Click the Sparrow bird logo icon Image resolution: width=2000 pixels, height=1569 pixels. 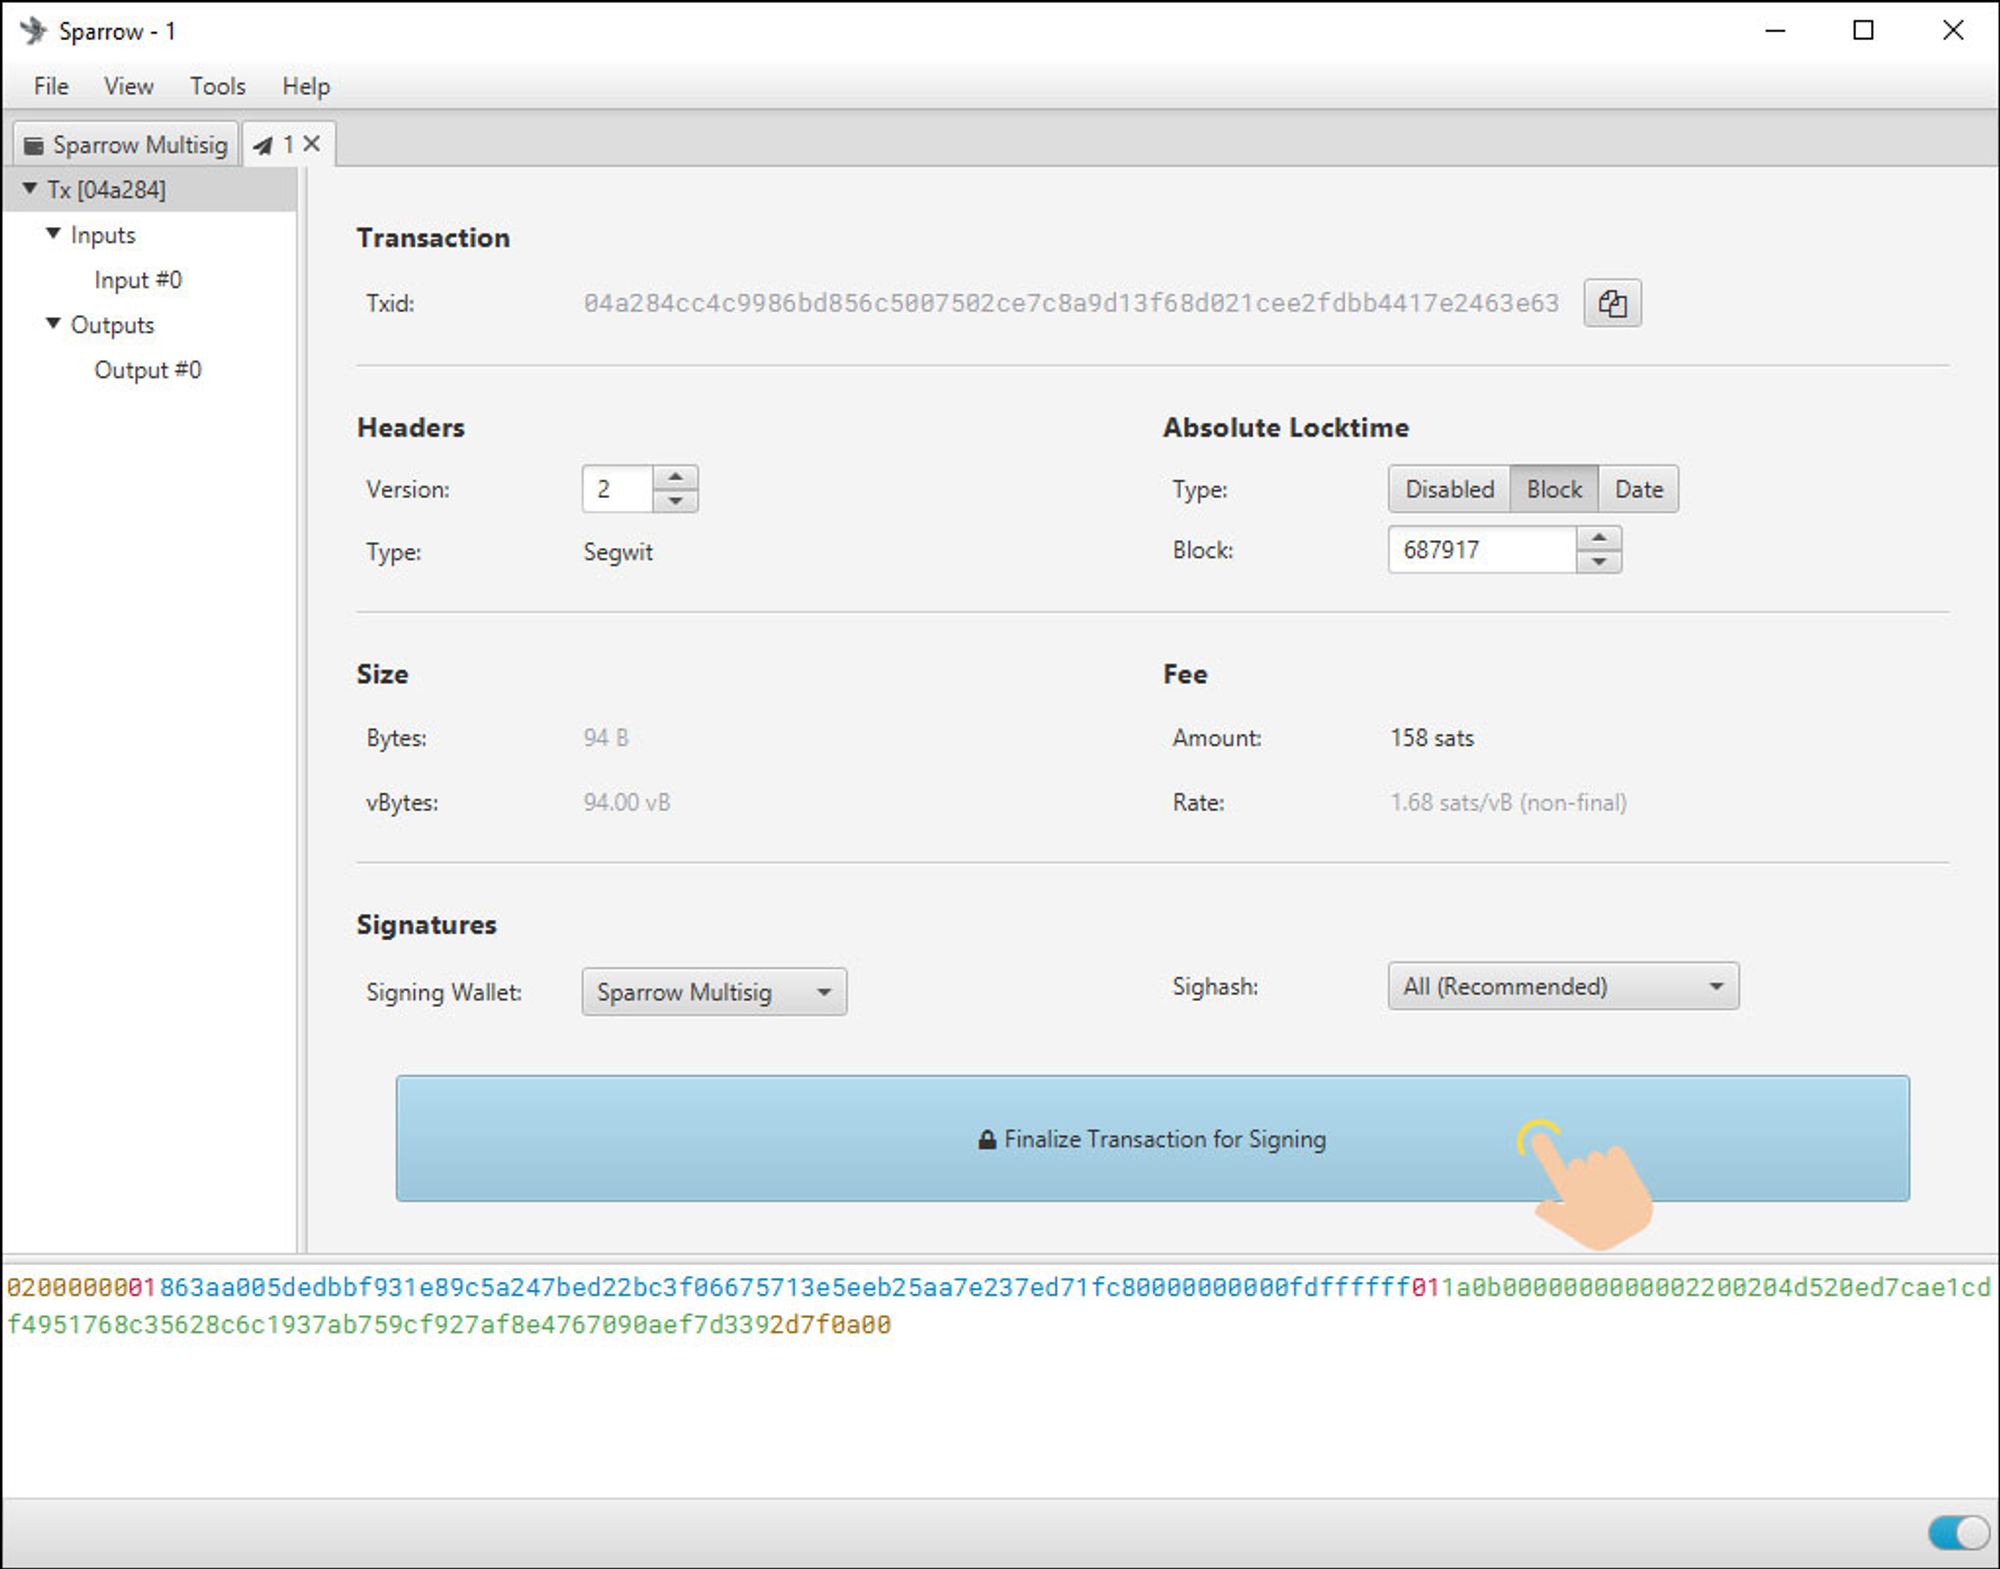(x=33, y=31)
